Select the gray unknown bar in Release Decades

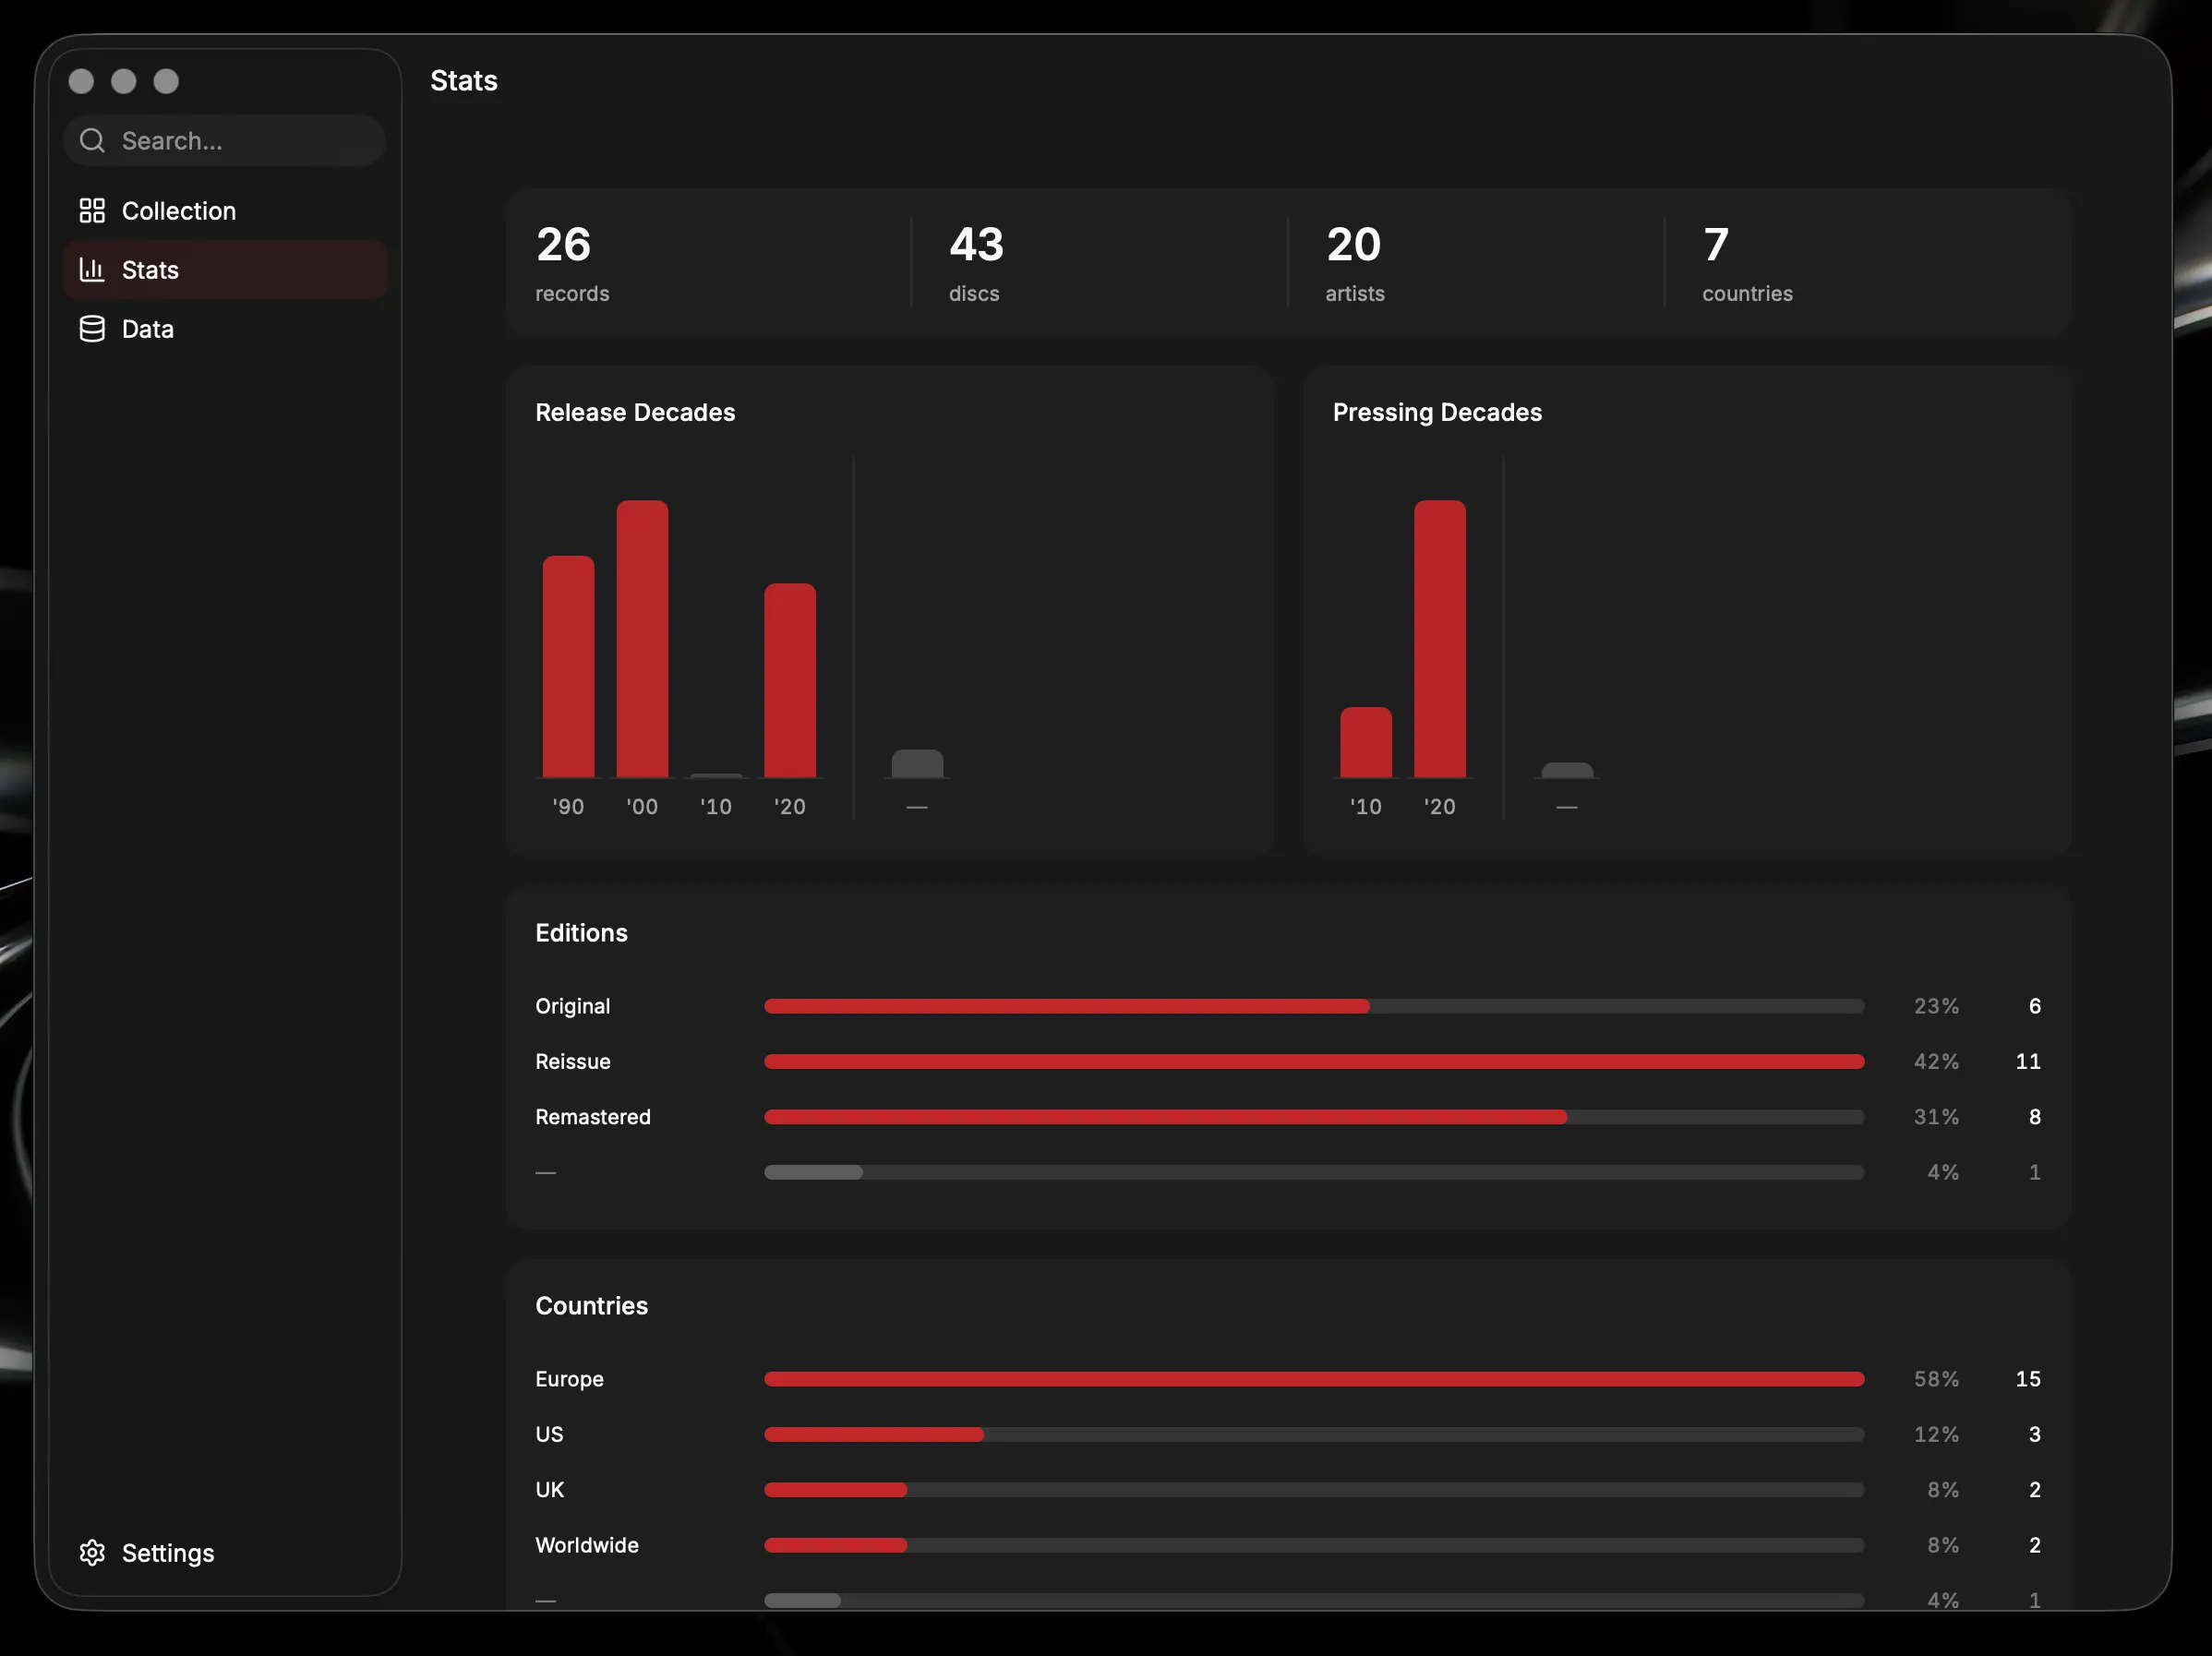[x=917, y=764]
